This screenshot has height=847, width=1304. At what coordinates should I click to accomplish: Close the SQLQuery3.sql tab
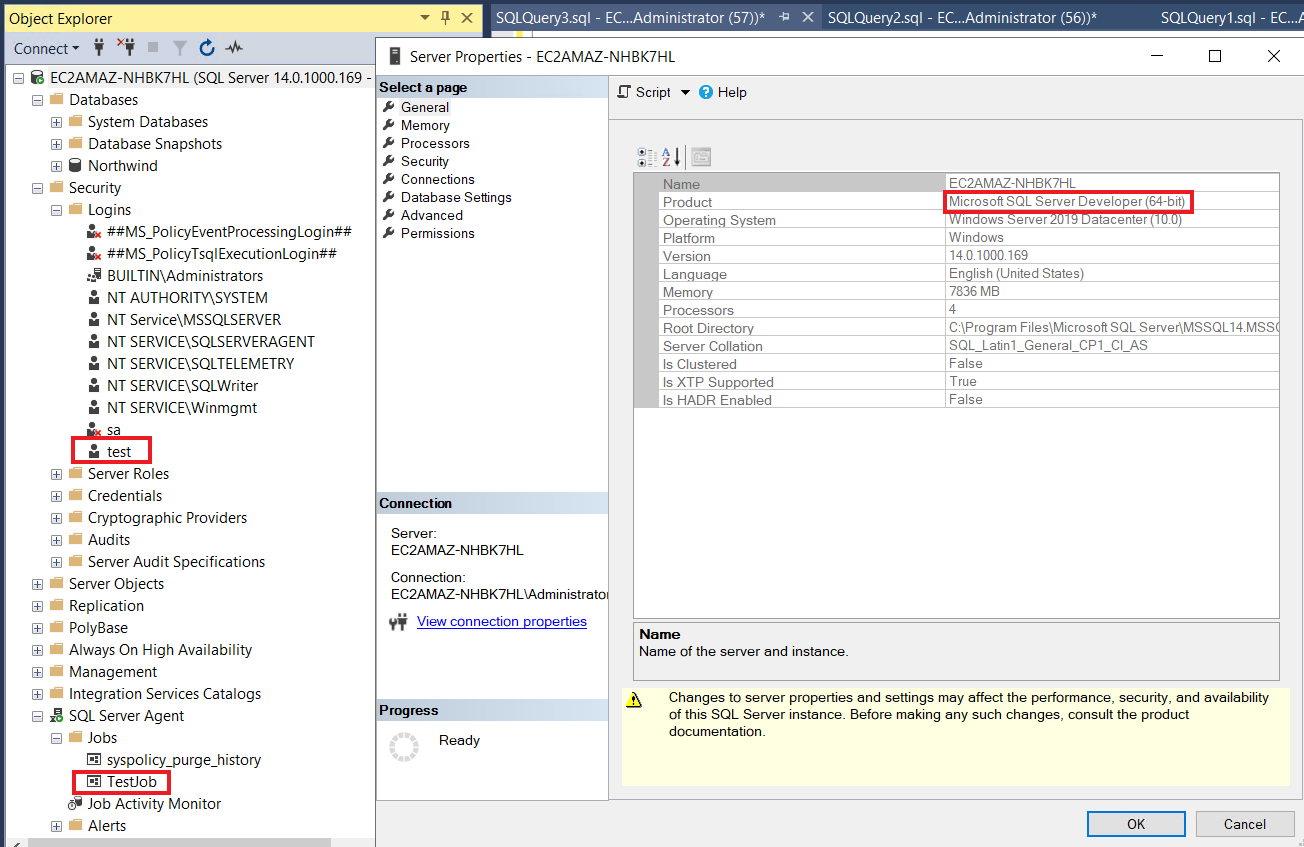click(806, 18)
